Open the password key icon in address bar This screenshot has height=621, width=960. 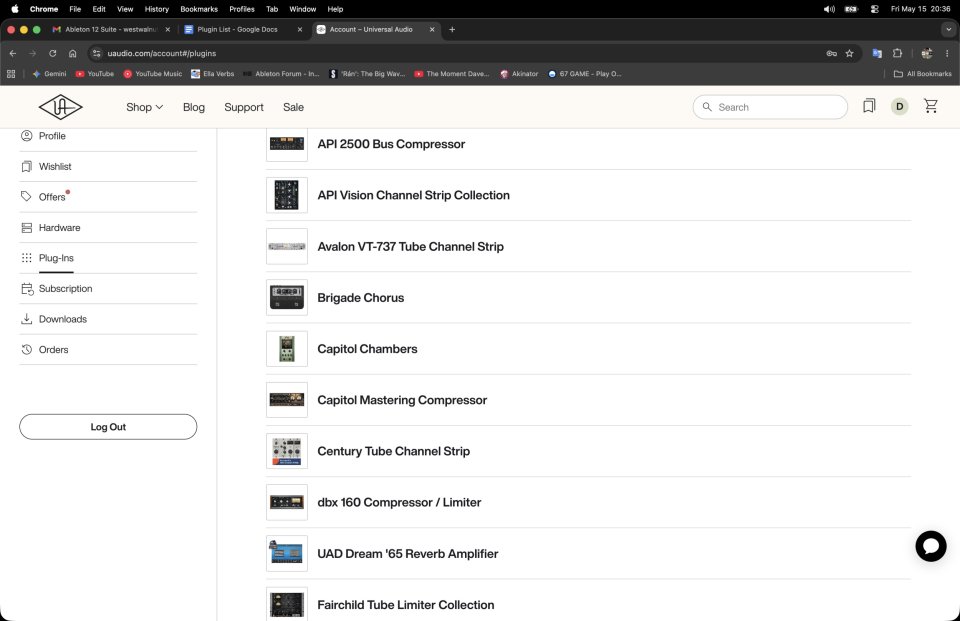831,53
